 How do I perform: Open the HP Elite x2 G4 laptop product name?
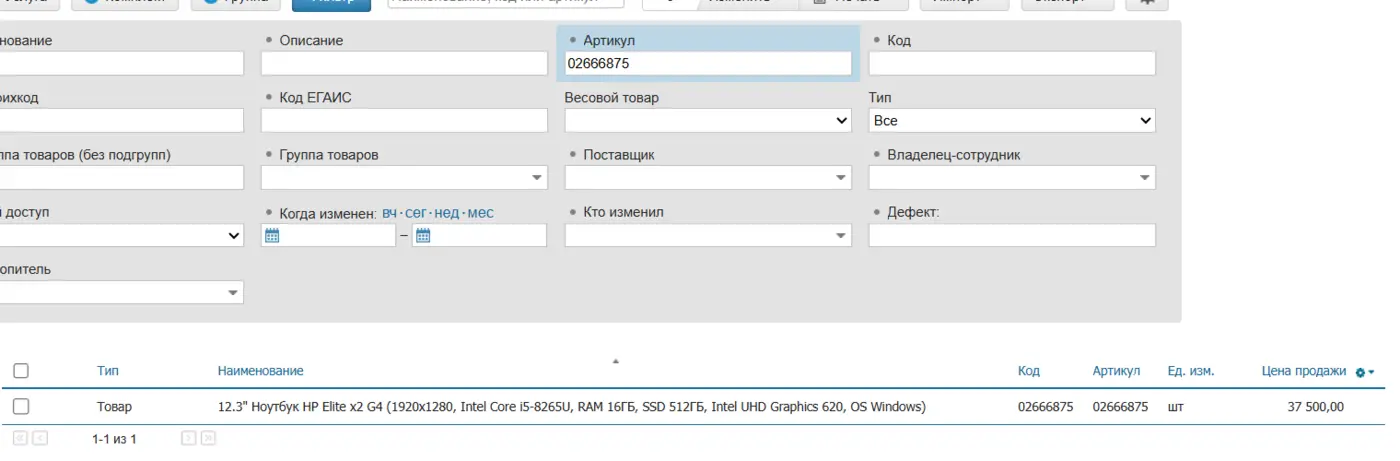(x=572, y=407)
